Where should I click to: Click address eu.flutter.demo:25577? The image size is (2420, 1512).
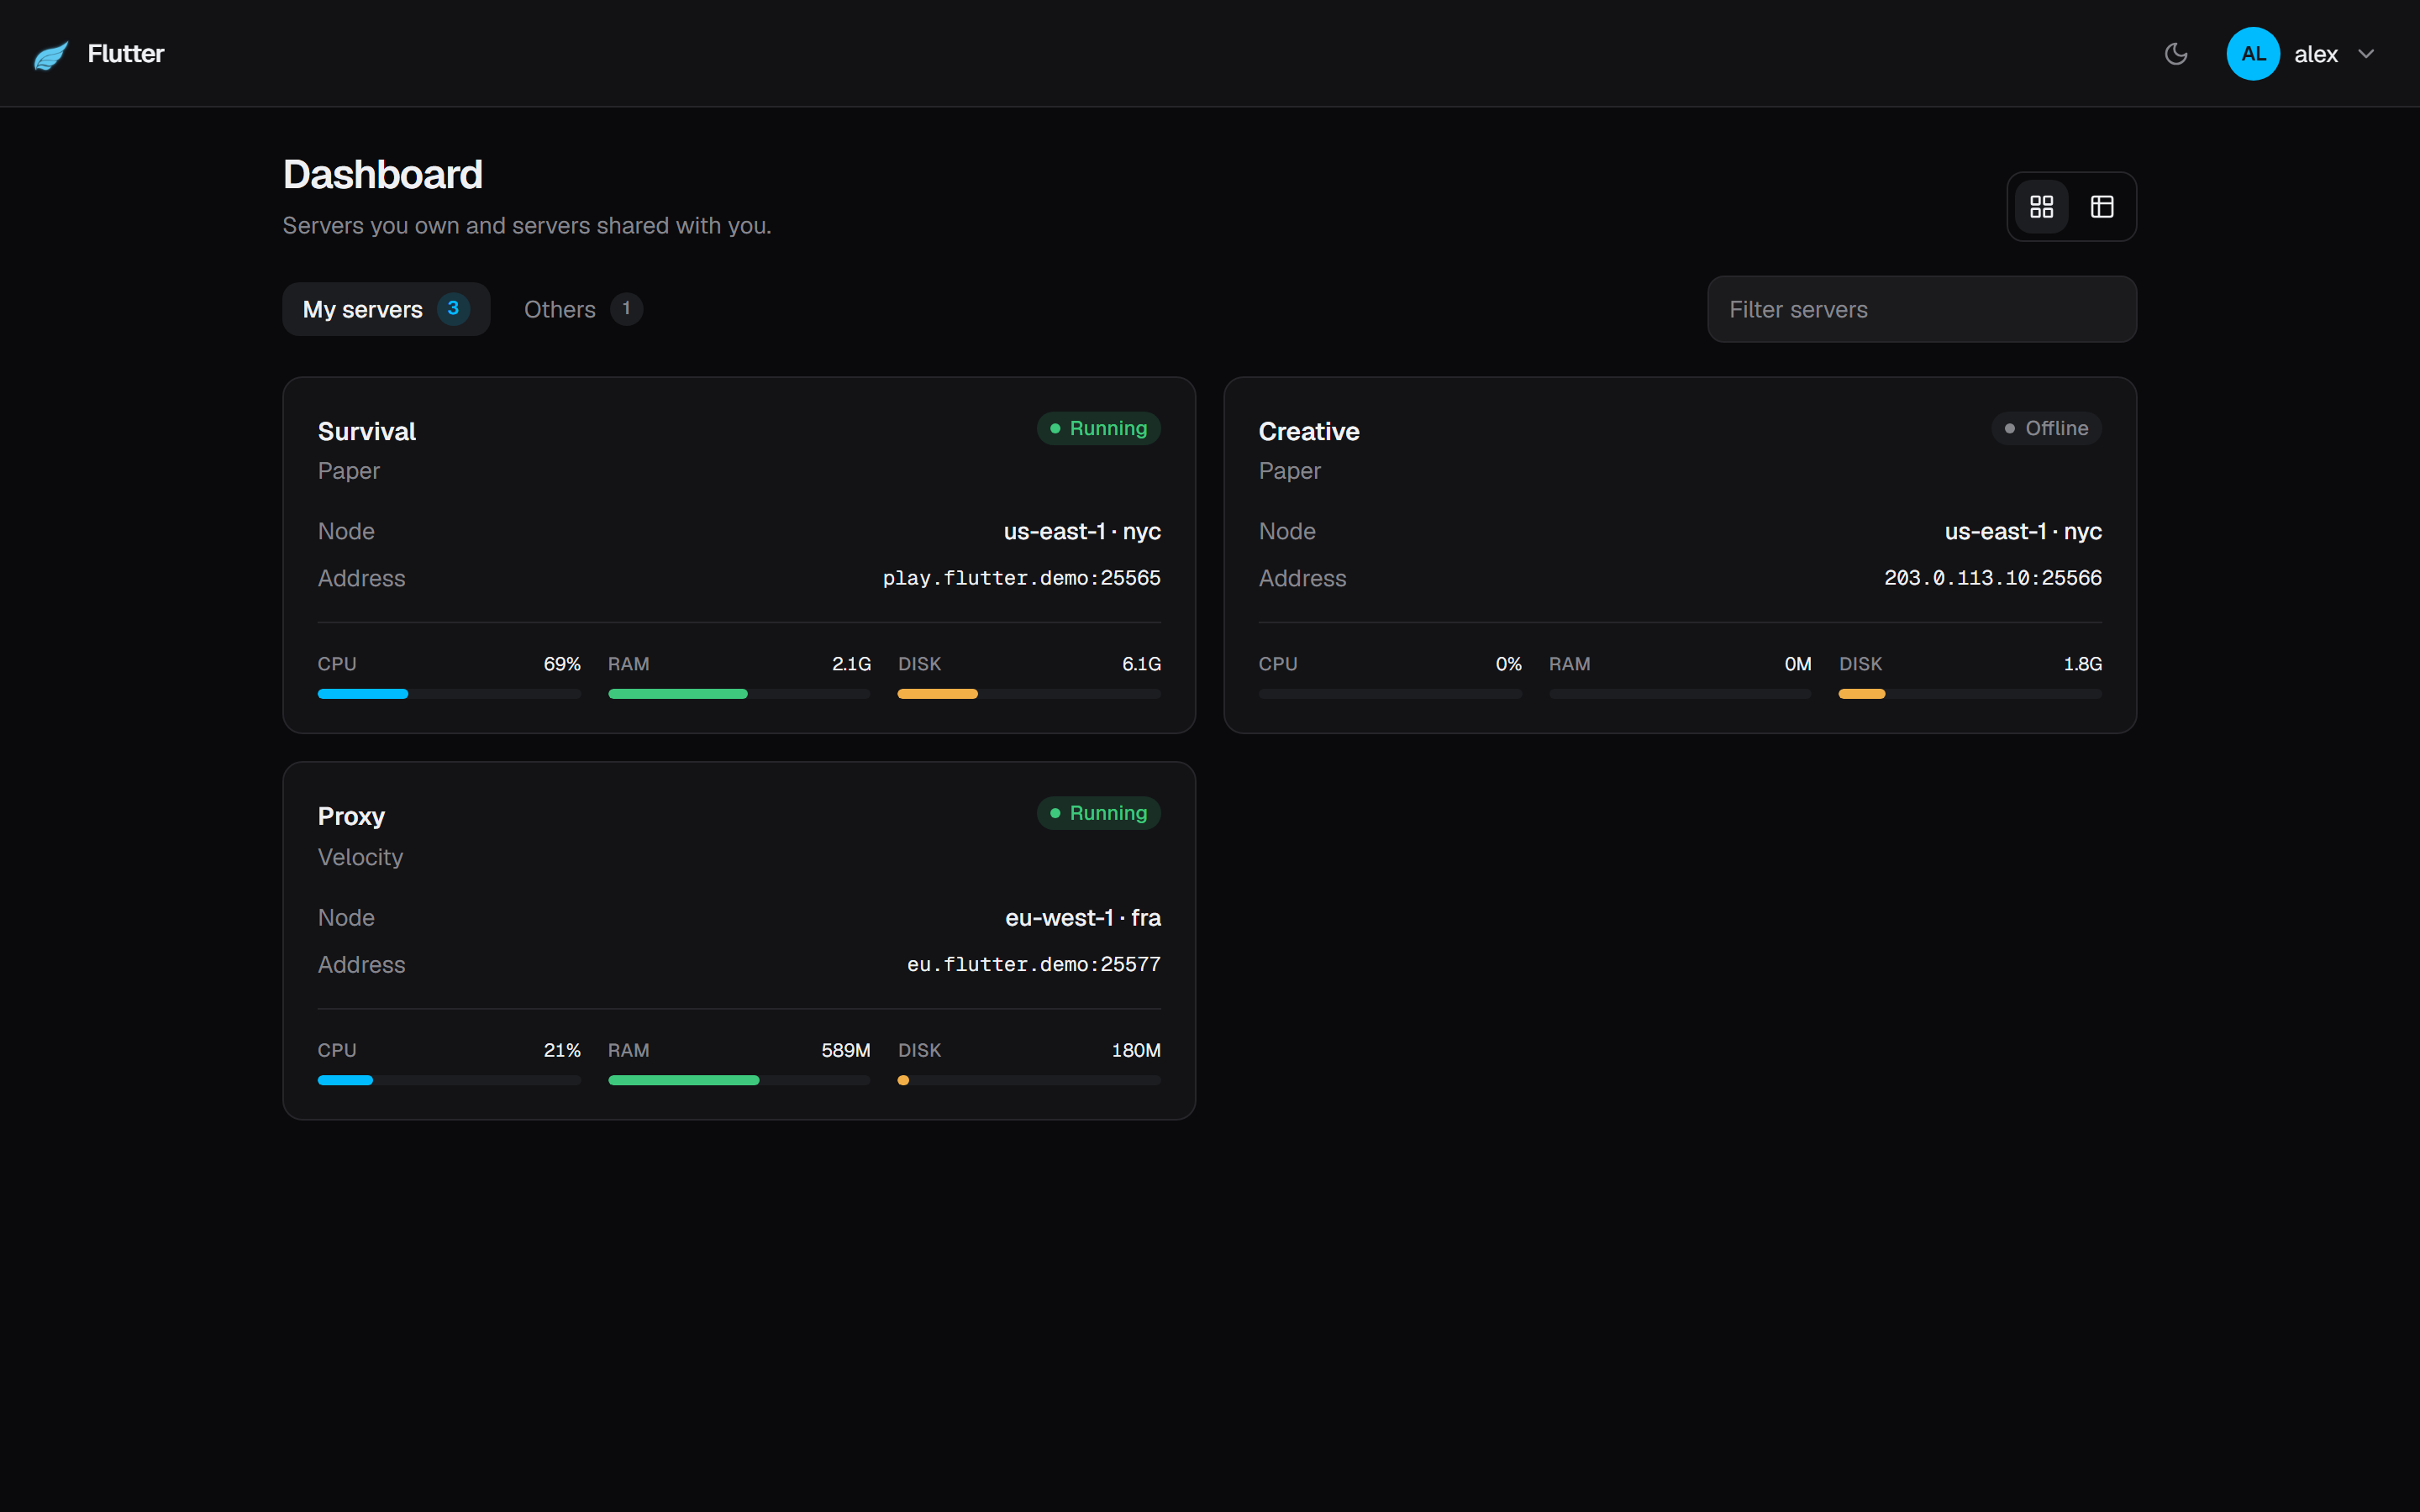(1033, 964)
